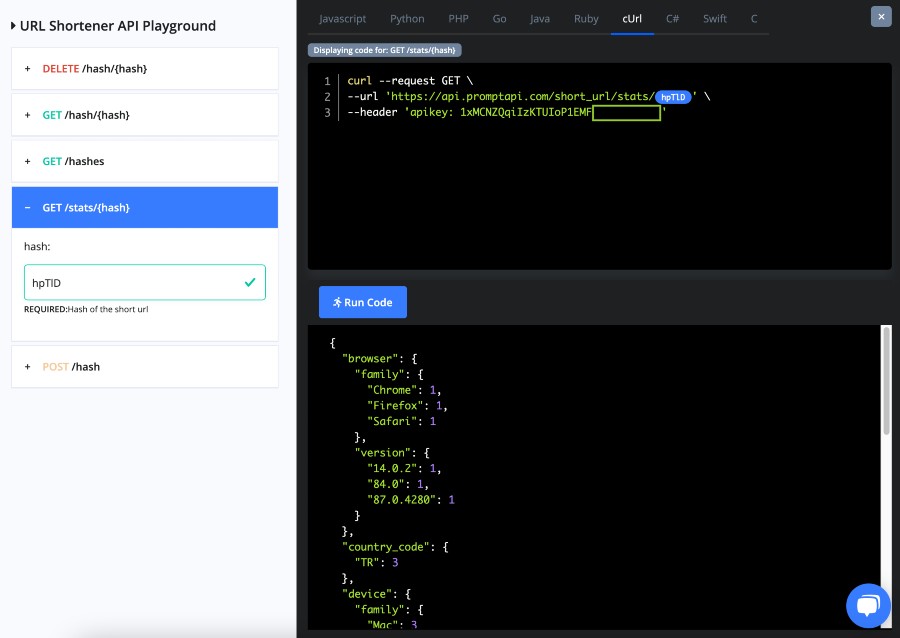900x638 pixels.
Task: Click the "87.0.4280": 1 response line
Action: point(410,500)
